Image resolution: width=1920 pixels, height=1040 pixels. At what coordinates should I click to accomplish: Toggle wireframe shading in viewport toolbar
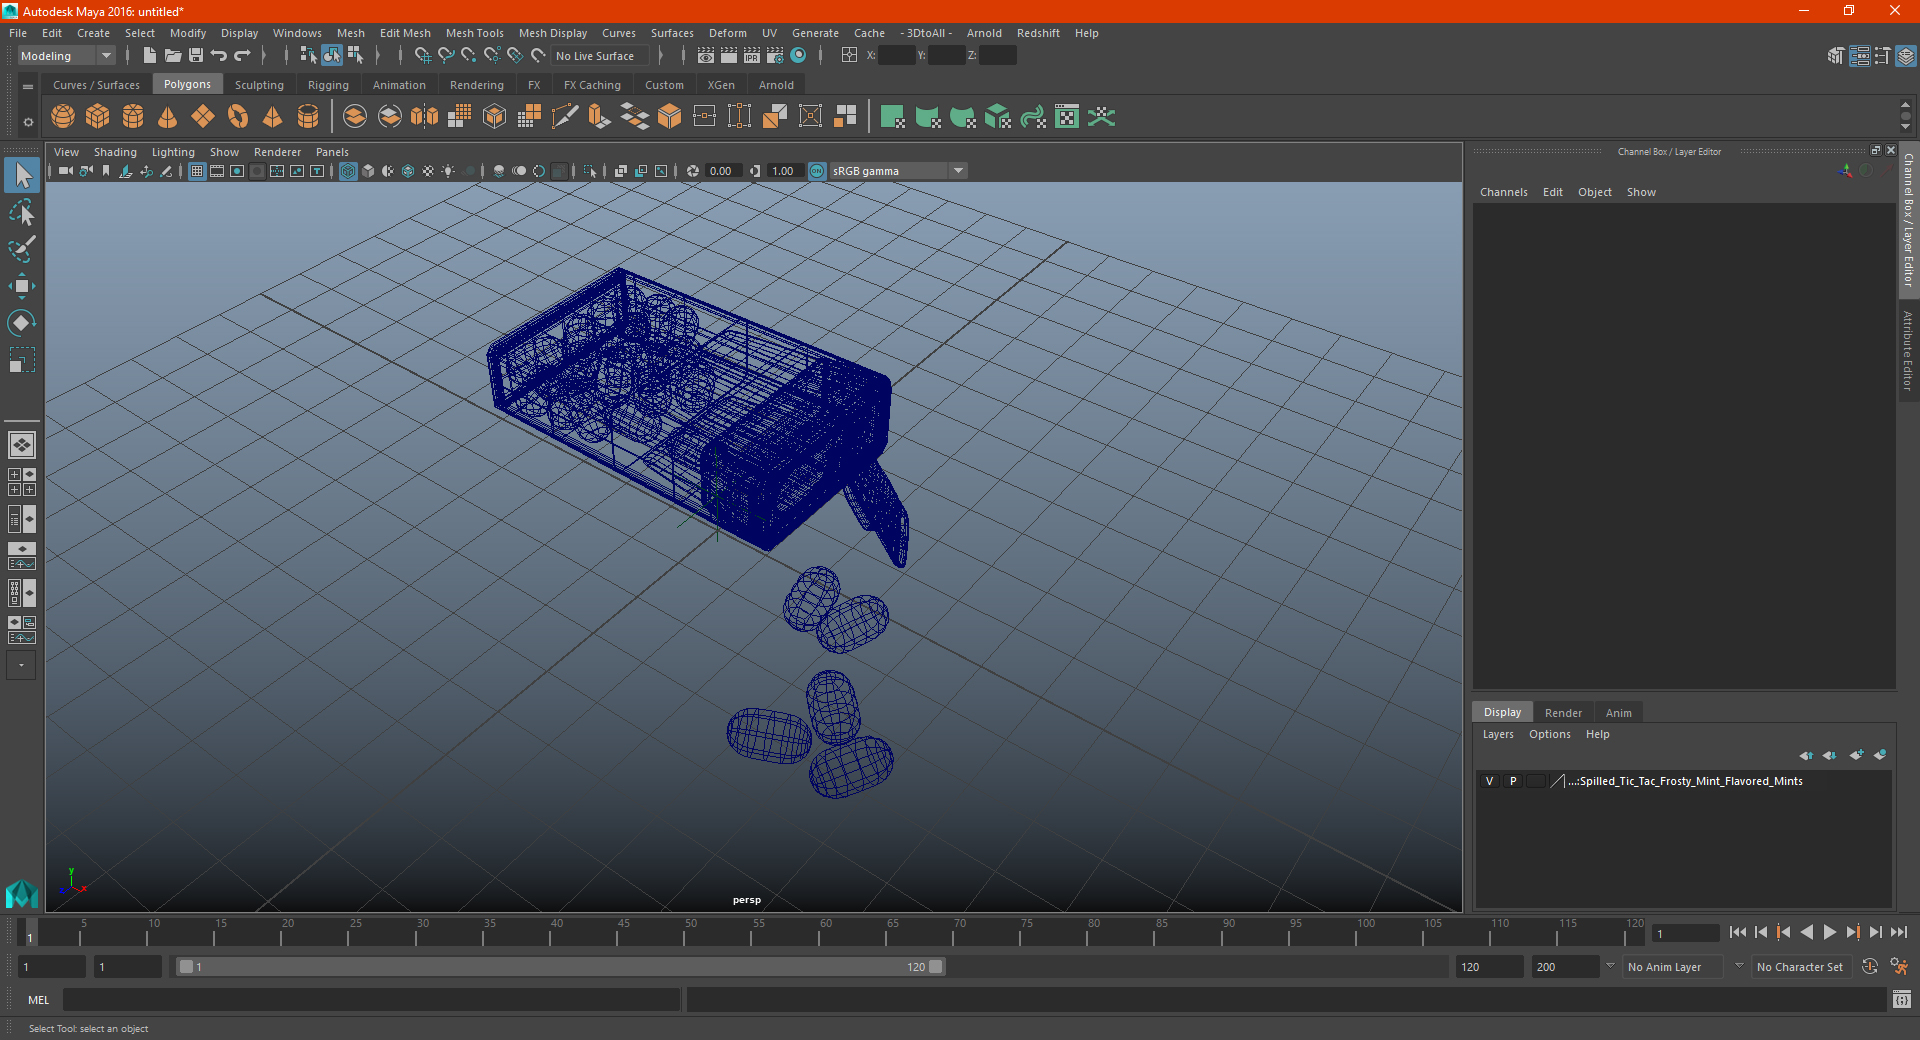click(348, 171)
